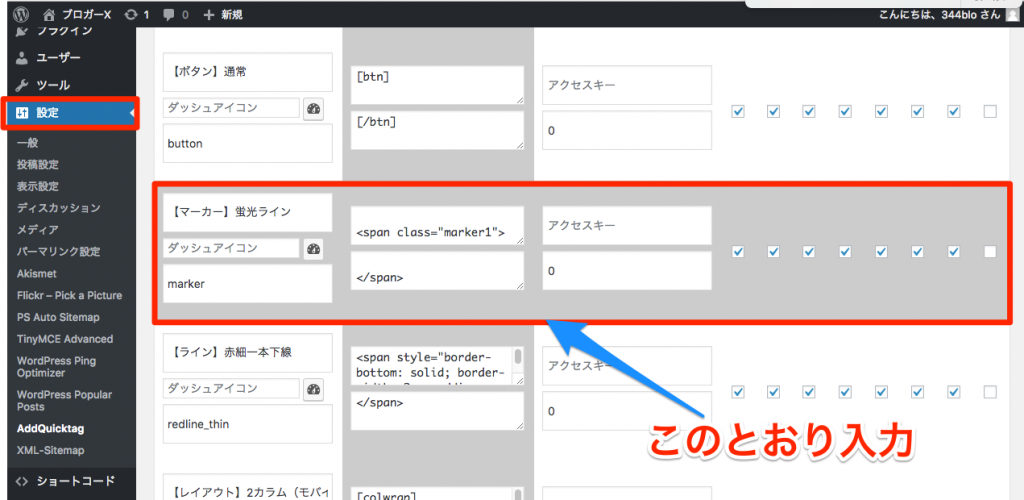Open ブロガーX site home link
The height and width of the screenshot is (500, 1024).
tap(77, 14)
